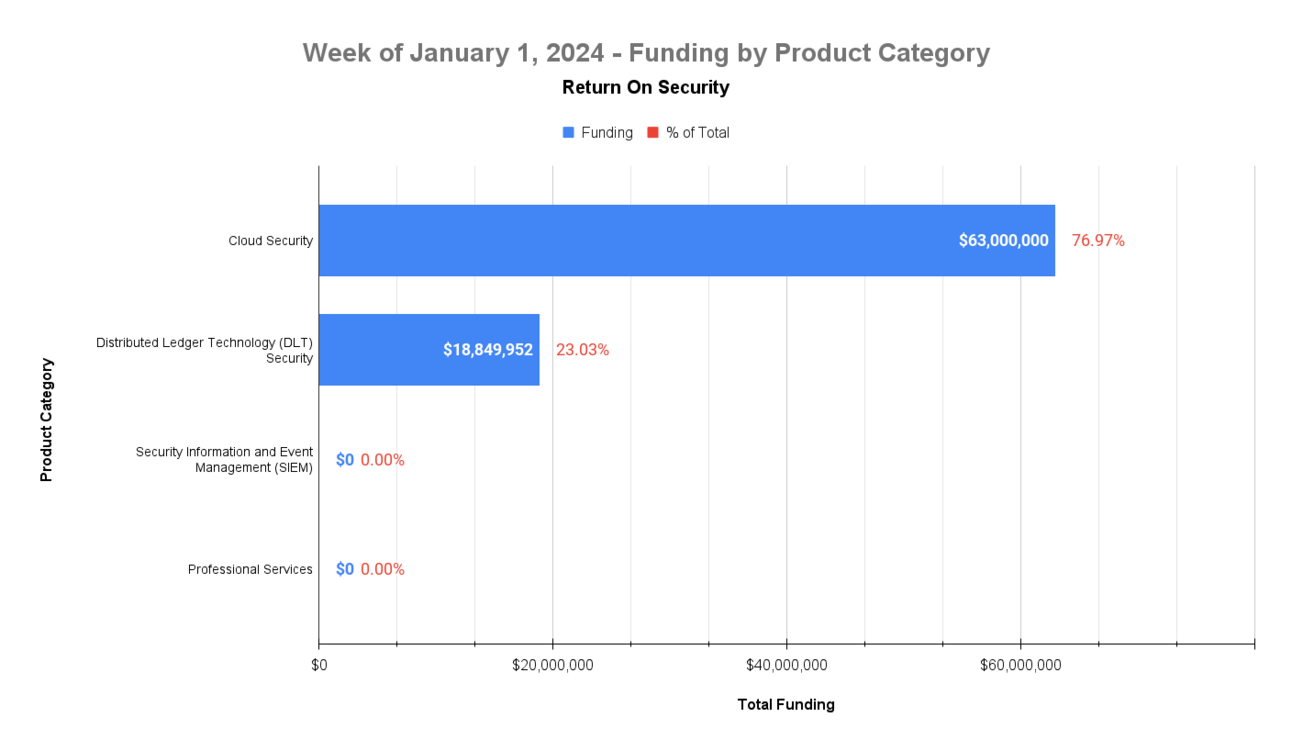Screen dimensions: 1292x751
Task: Click the blue Funding legend swatch
Action: (568, 132)
